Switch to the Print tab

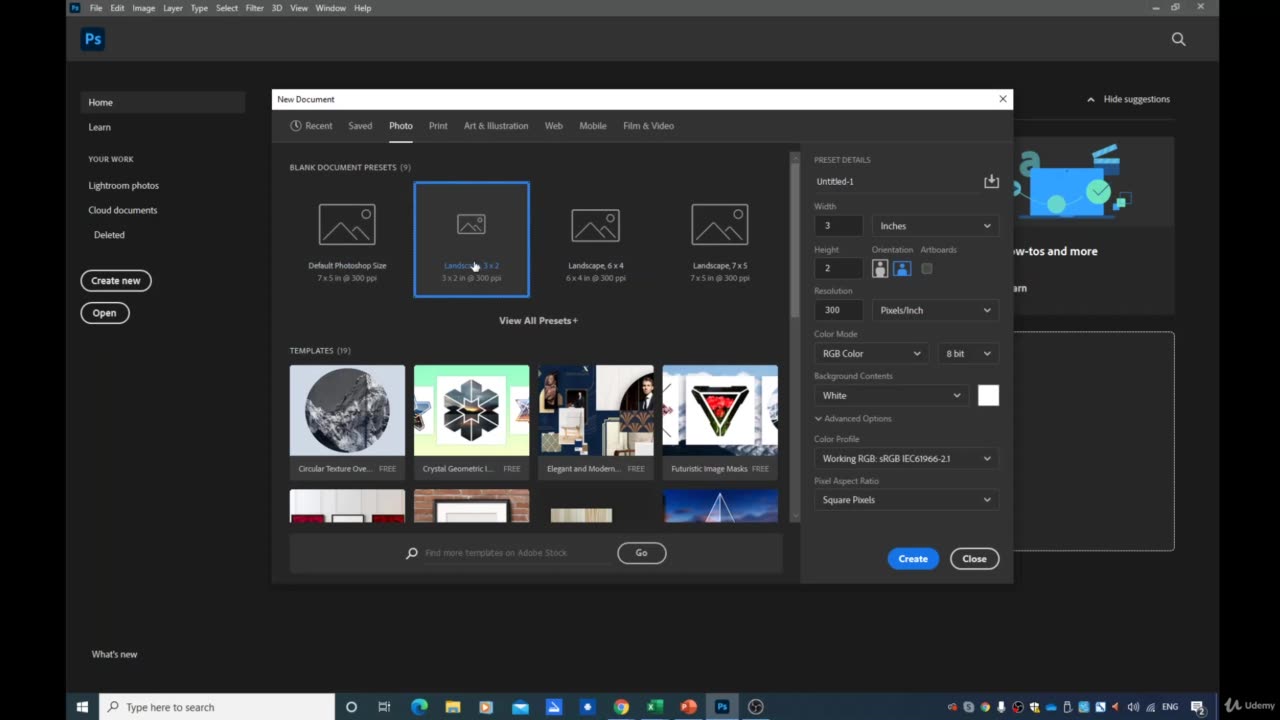[x=438, y=126]
